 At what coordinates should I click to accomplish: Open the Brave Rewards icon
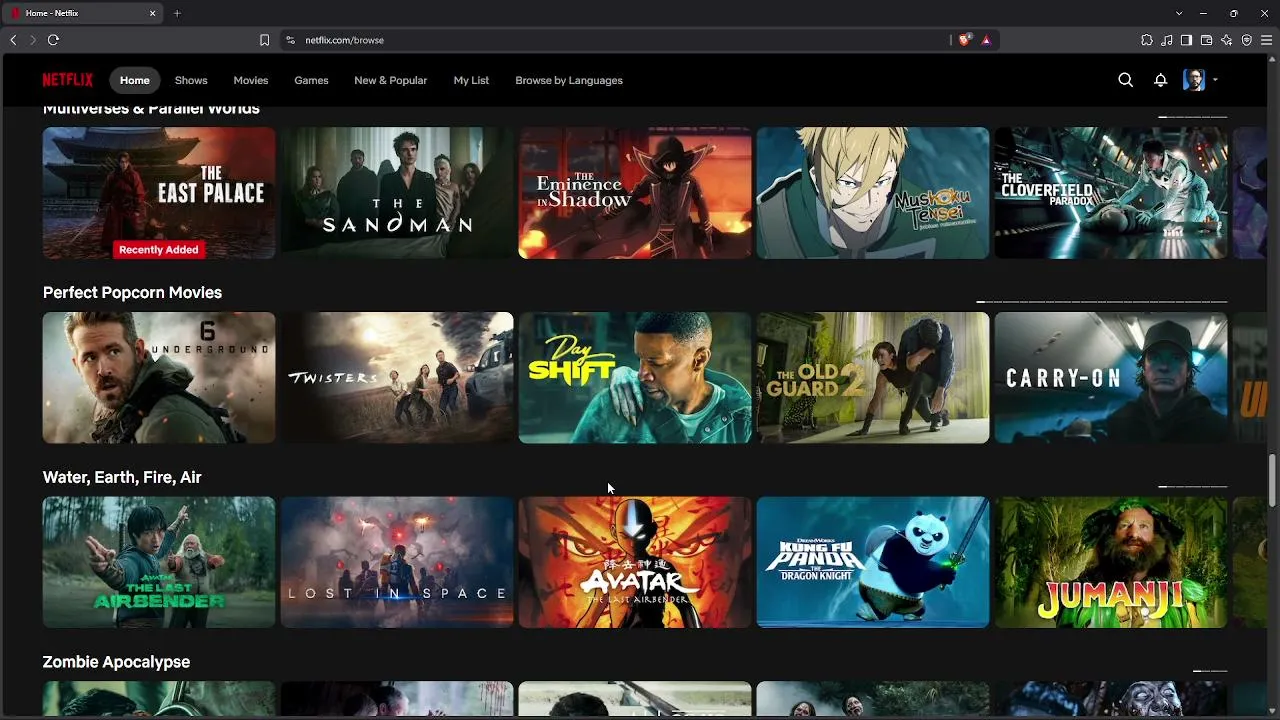click(x=986, y=40)
